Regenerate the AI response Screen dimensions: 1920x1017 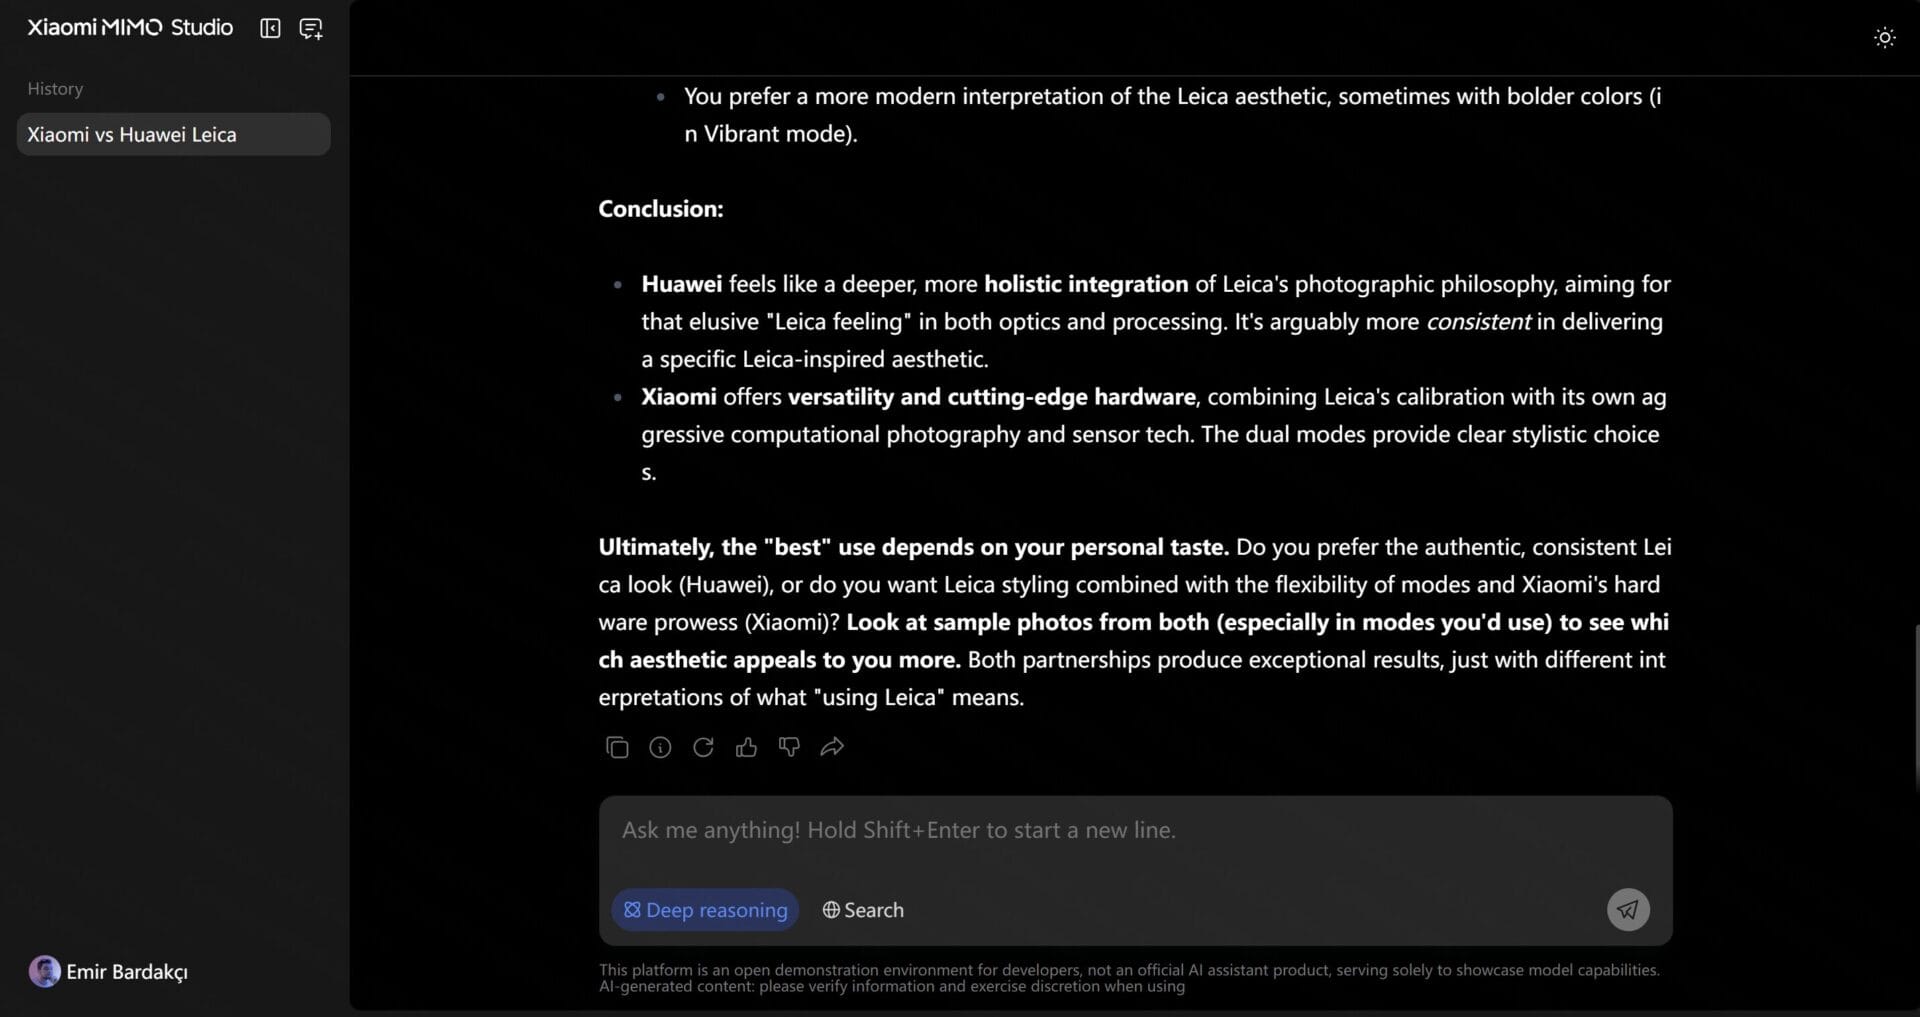(703, 747)
